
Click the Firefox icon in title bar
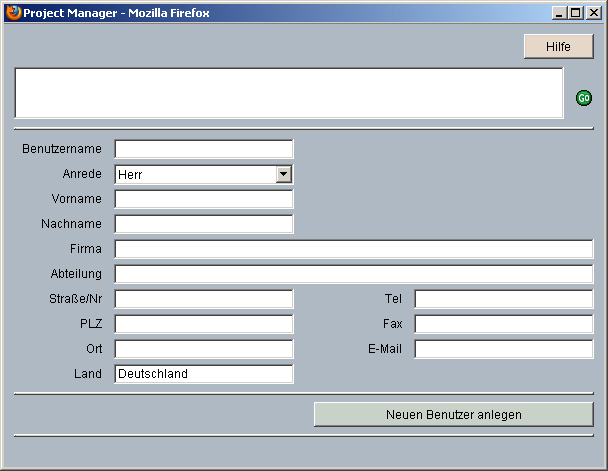pos(13,13)
